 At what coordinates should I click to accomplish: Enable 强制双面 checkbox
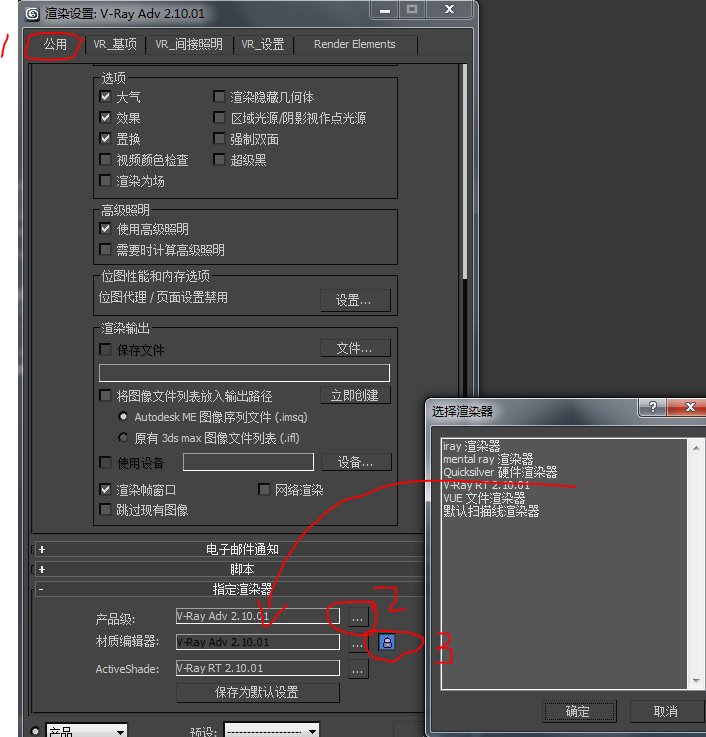[219, 138]
